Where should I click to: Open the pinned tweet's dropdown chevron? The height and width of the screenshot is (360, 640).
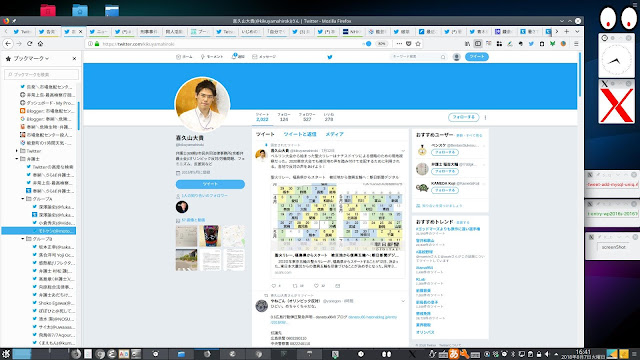(403, 151)
